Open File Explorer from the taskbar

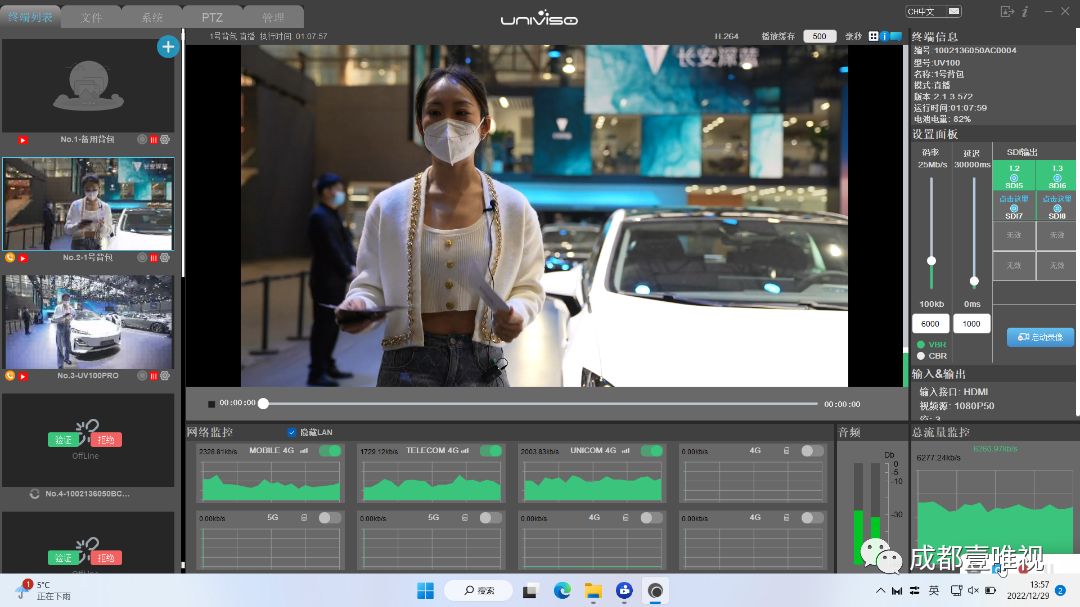click(x=593, y=590)
